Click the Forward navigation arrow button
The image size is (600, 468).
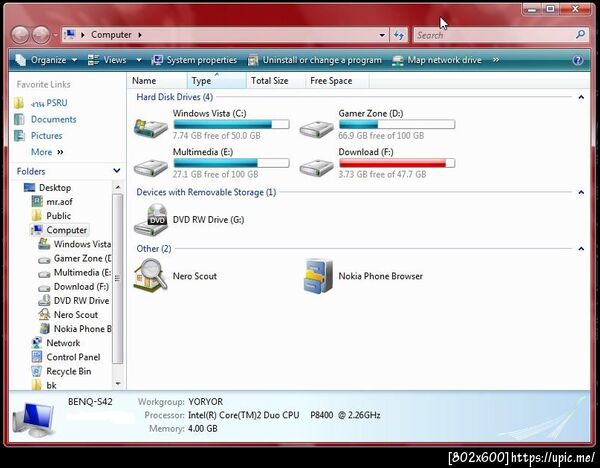point(41,35)
